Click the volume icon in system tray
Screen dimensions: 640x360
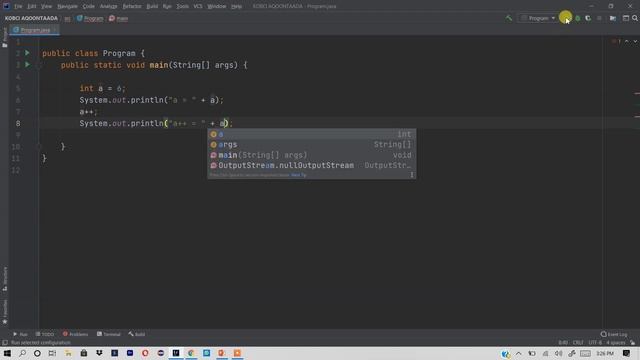[558, 353]
